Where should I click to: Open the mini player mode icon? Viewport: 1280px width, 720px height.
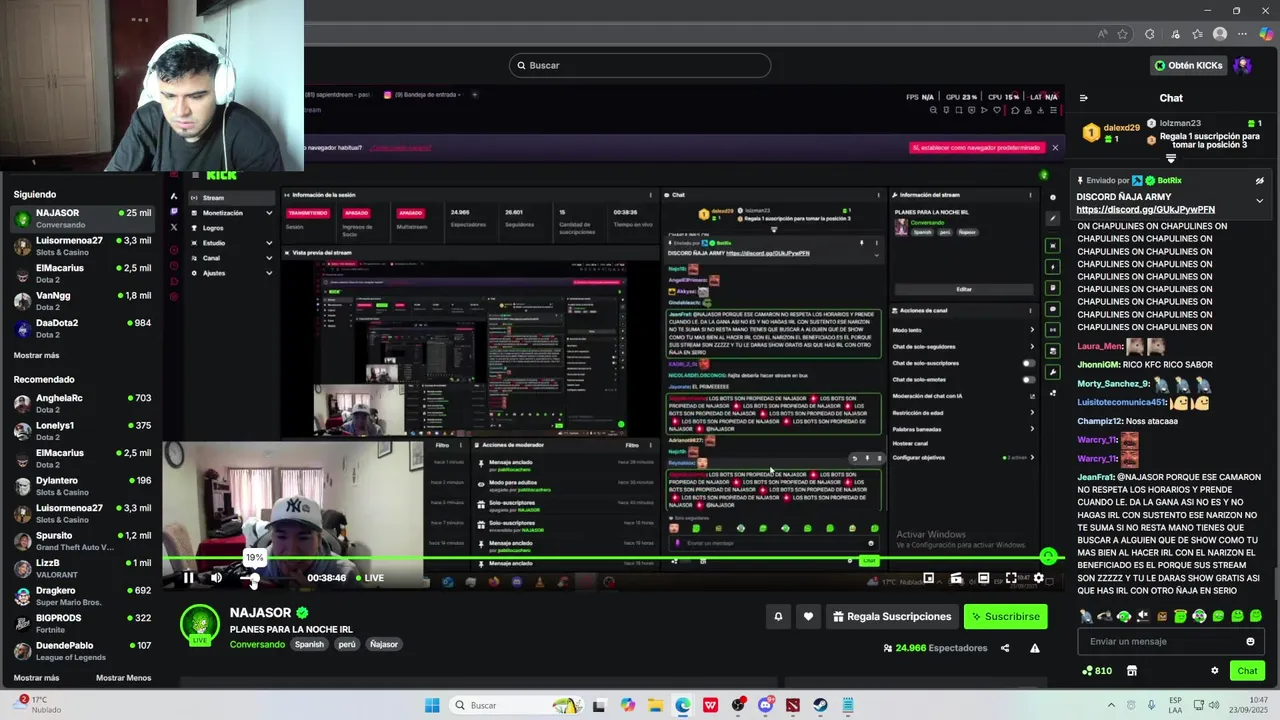click(928, 578)
